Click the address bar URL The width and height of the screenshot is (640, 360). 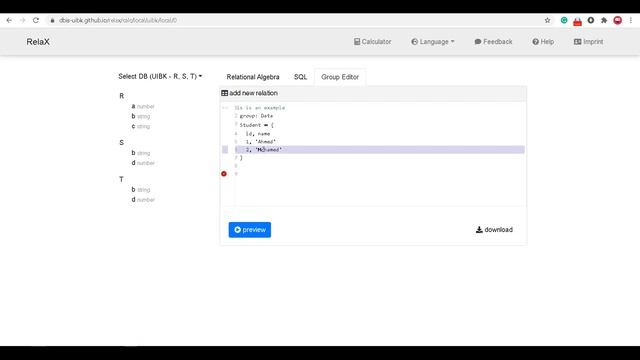point(118,20)
